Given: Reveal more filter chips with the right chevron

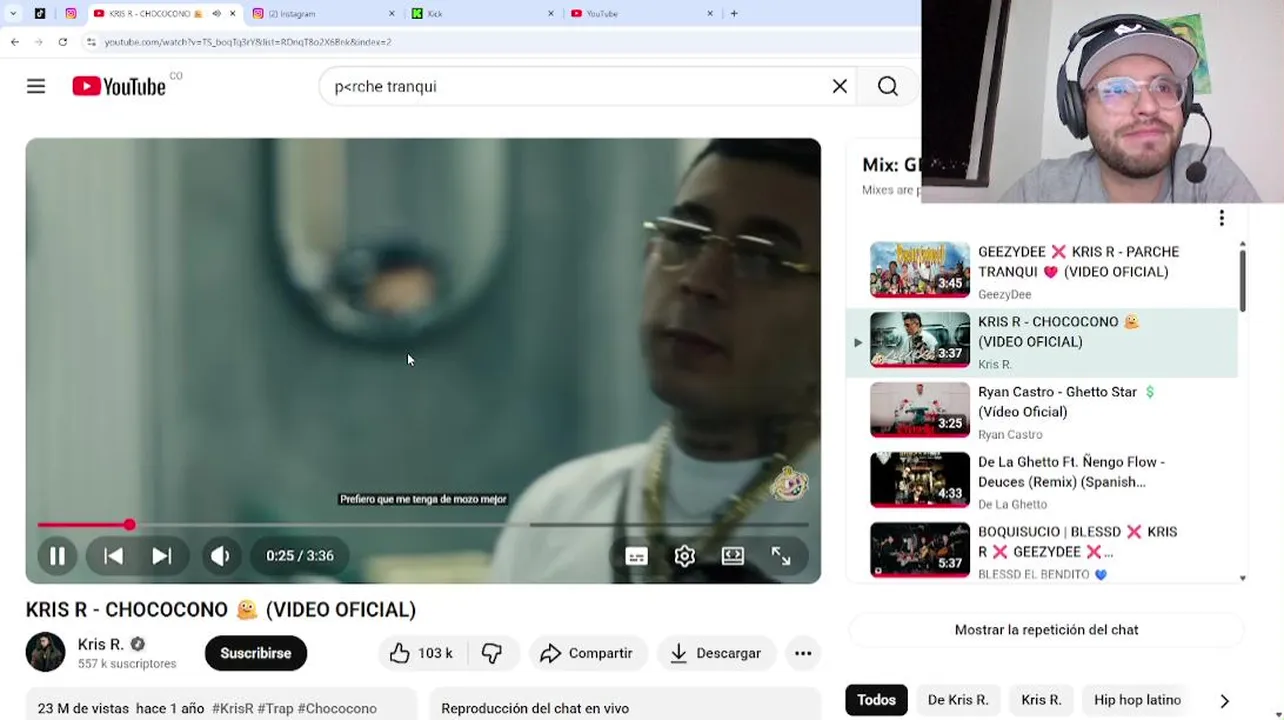Looking at the screenshot, I should tap(1224, 701).
